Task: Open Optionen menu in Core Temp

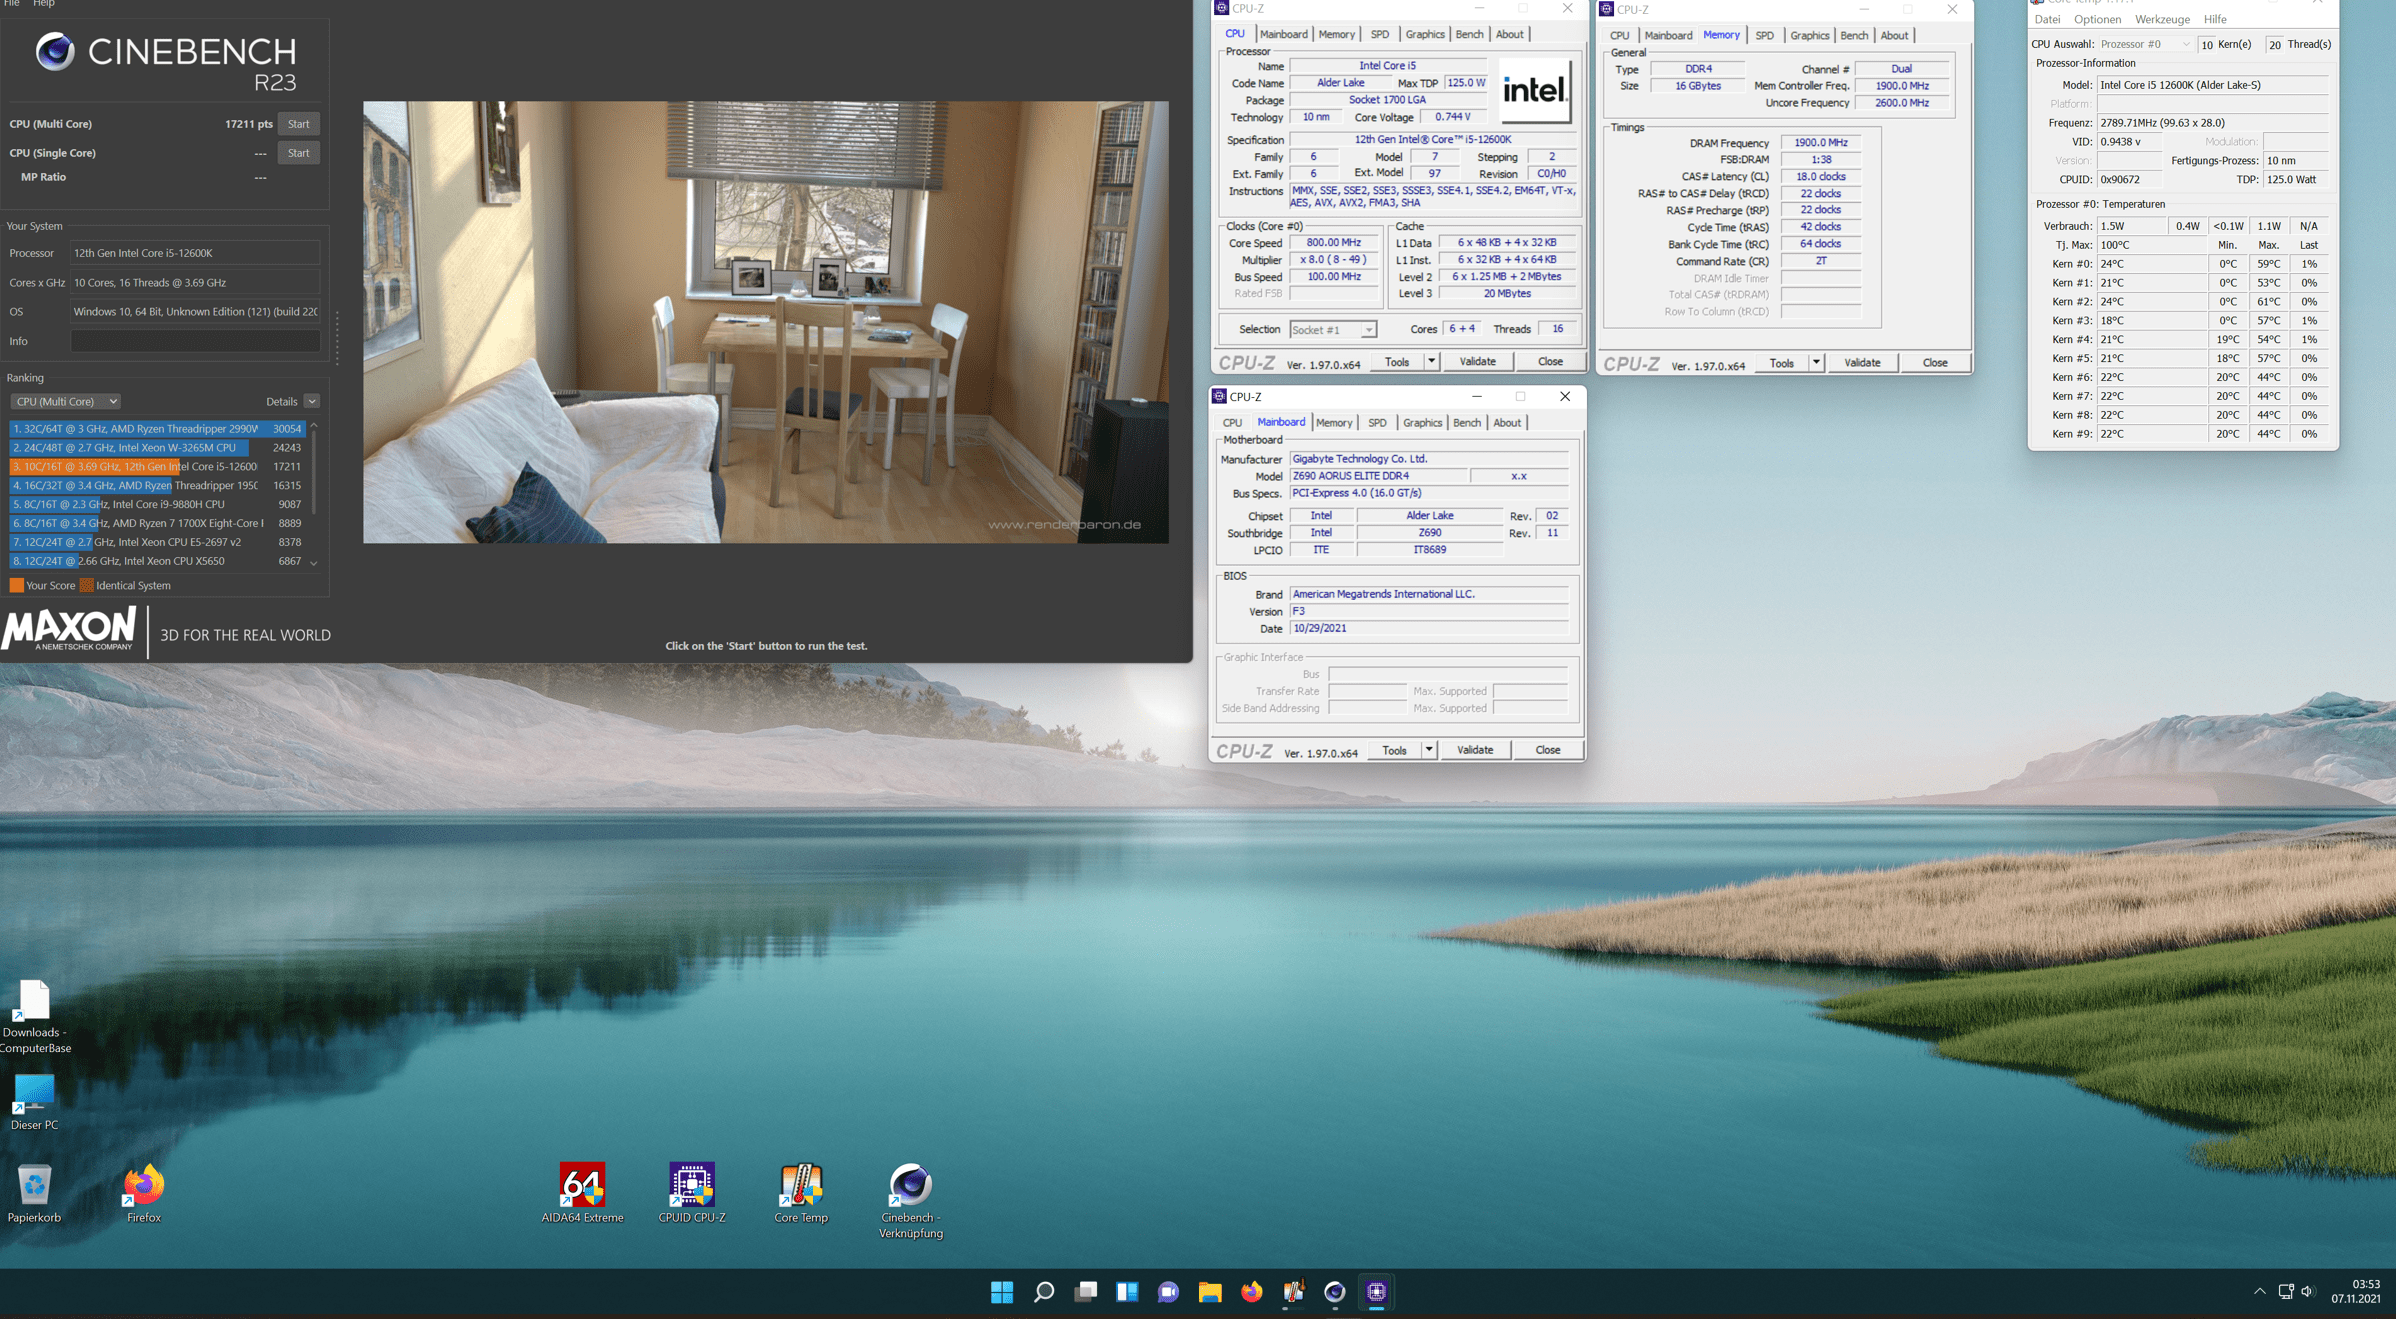Action: click(x=2096, y=19)
